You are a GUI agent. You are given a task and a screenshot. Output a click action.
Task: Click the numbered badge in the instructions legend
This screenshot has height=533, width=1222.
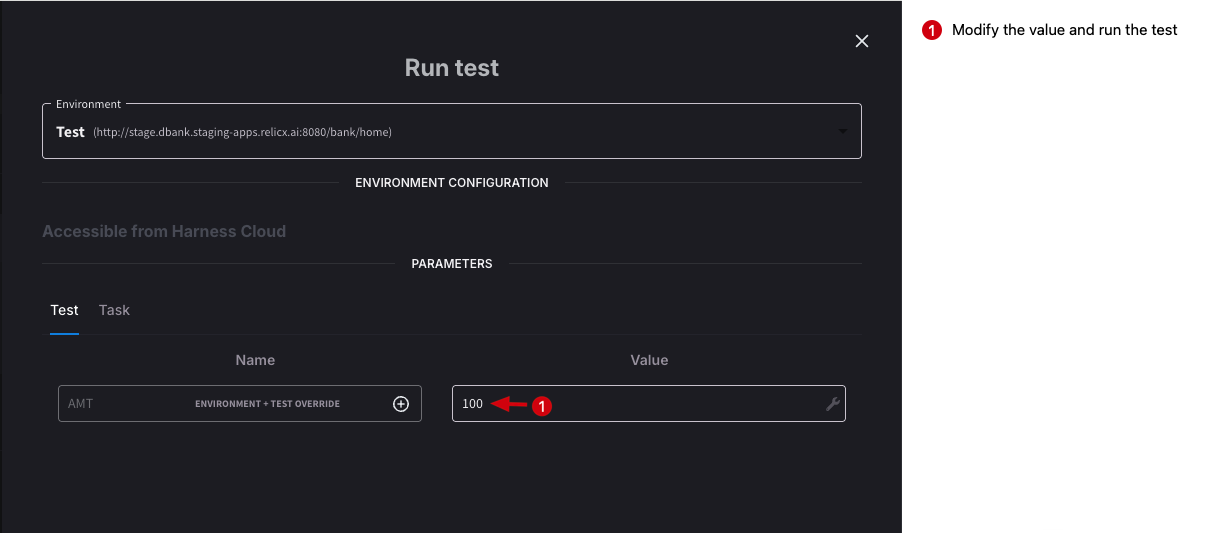(x=931, y=31)
